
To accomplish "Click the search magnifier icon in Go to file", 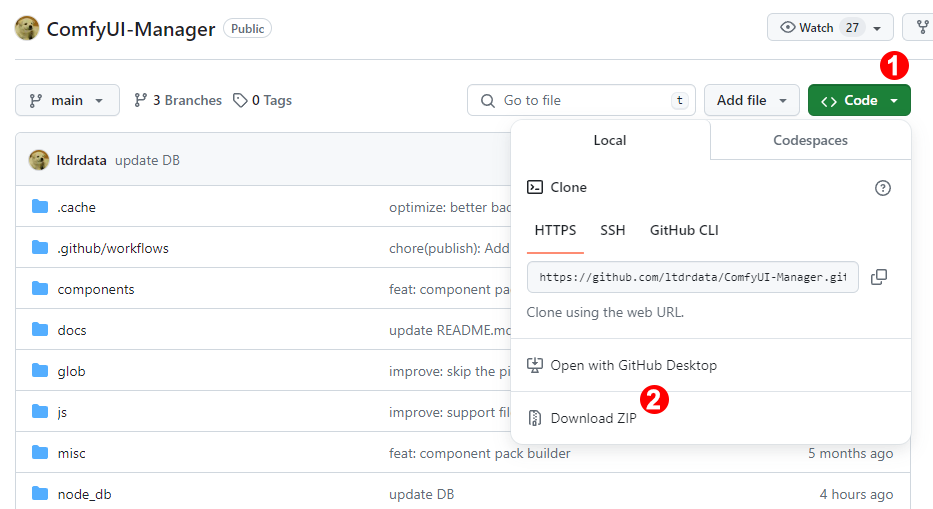I will pos(487,101).
